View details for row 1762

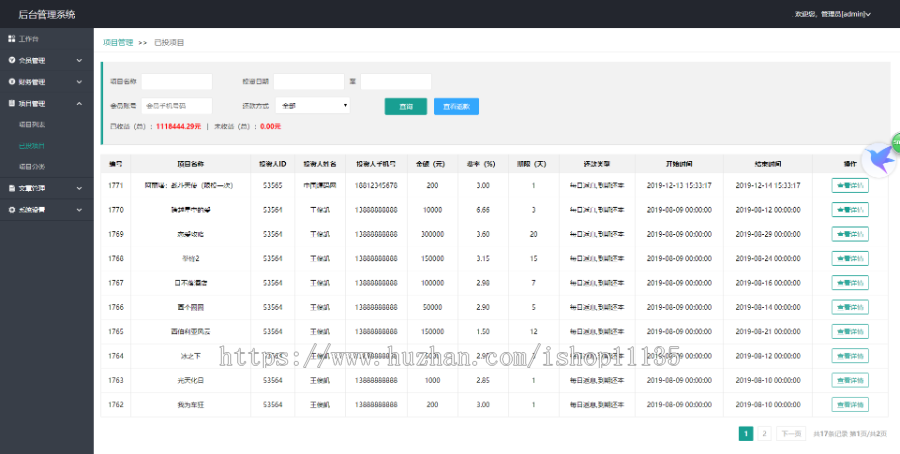[850, 405]
